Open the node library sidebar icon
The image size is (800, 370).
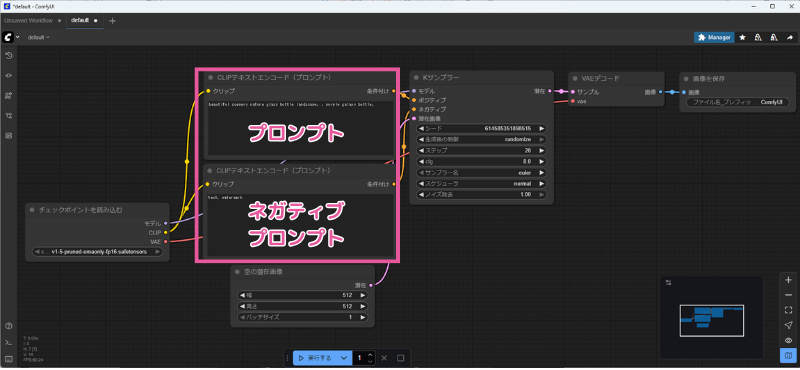click(9, 76)
